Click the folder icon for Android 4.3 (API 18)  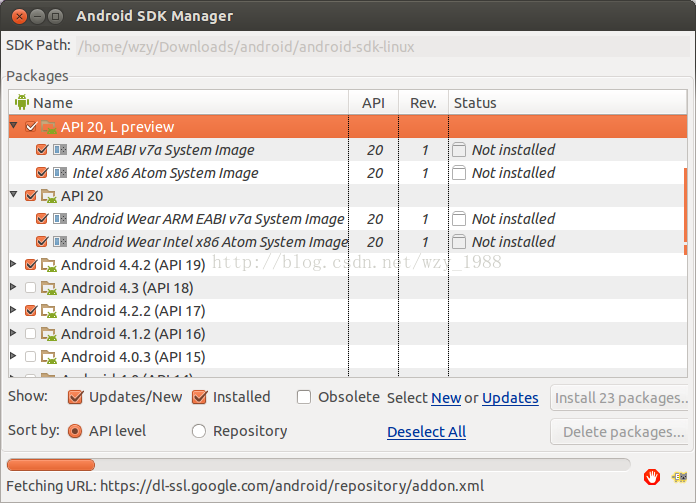(49, 288)
